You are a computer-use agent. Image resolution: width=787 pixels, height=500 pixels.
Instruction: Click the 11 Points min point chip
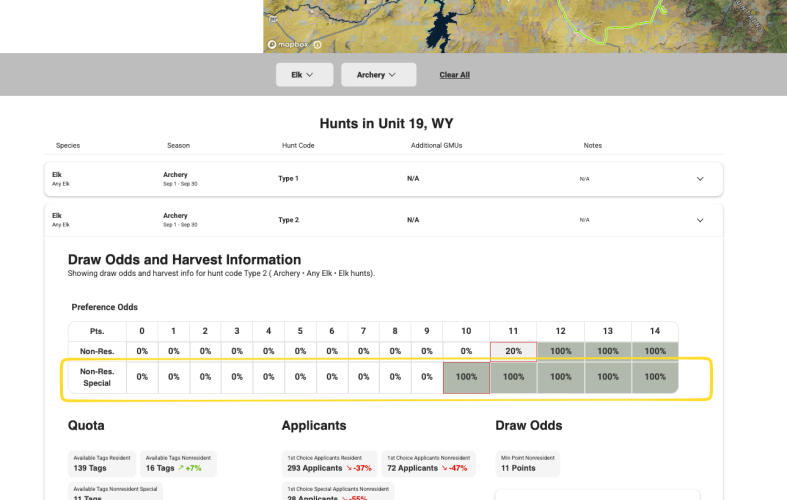point(527,463)
